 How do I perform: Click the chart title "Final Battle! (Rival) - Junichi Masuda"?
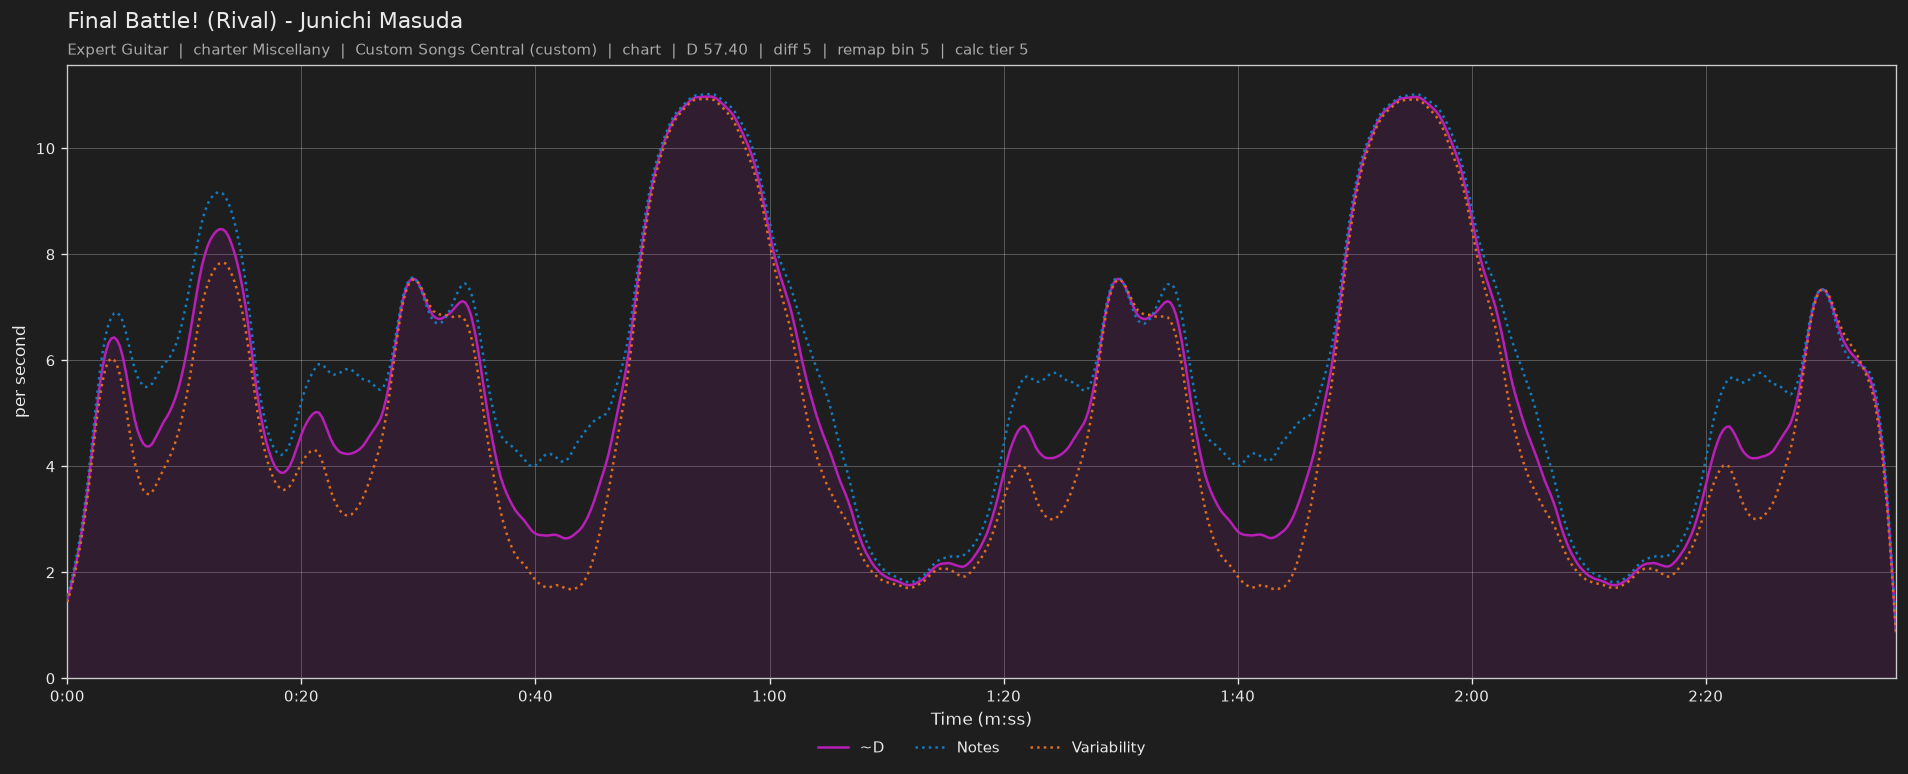pyautogui.click(x=265, y=21)
